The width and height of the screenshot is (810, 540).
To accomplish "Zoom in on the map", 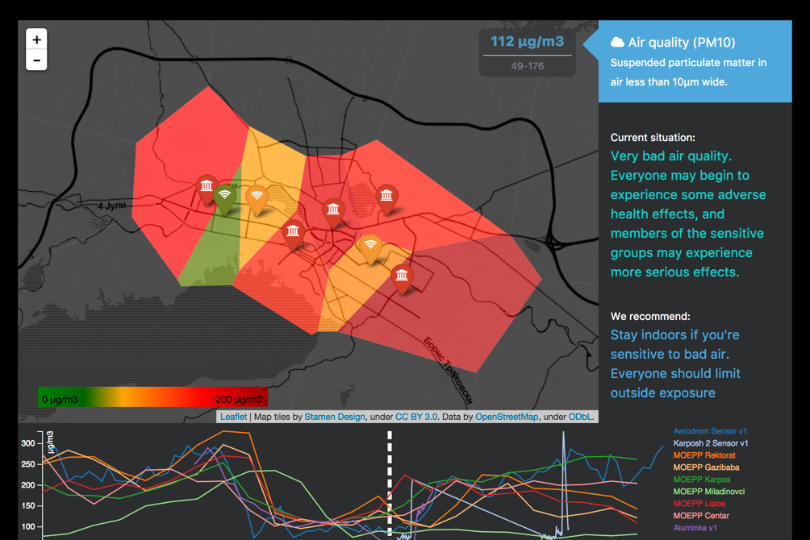I will [x=37, y=39].
